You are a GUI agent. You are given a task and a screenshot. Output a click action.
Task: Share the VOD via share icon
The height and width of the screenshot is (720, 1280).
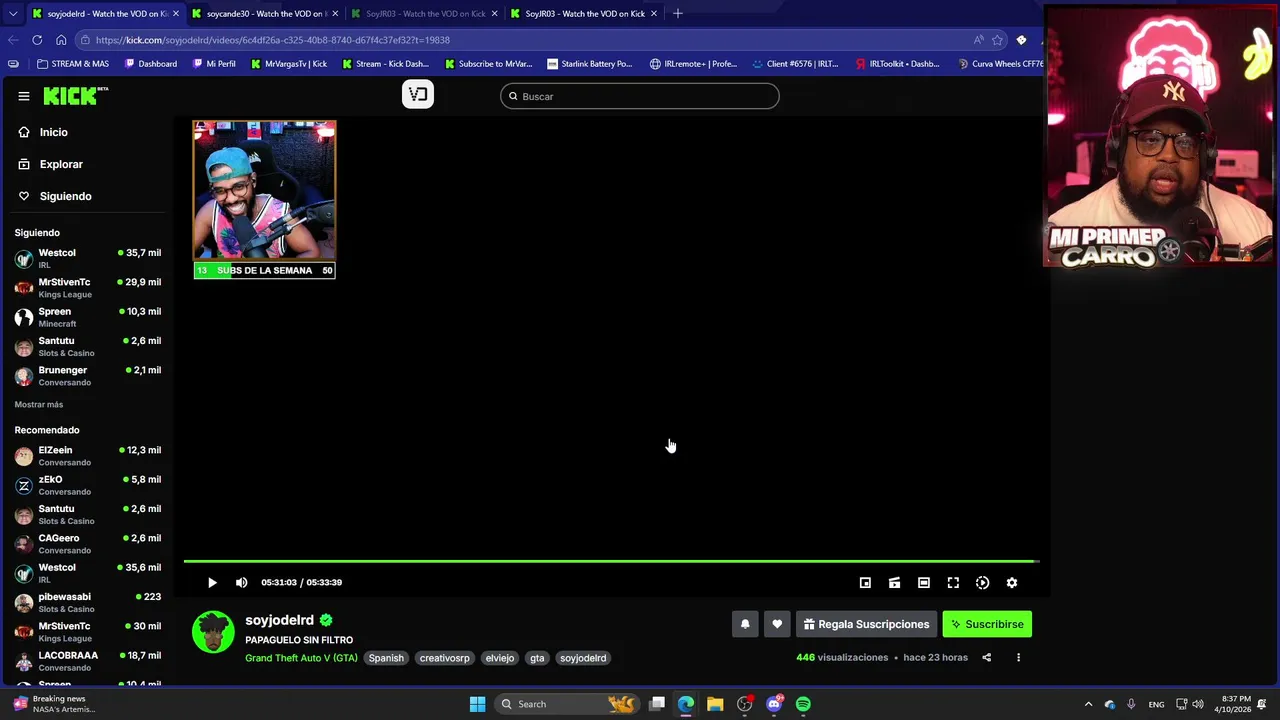coord(986,657)
